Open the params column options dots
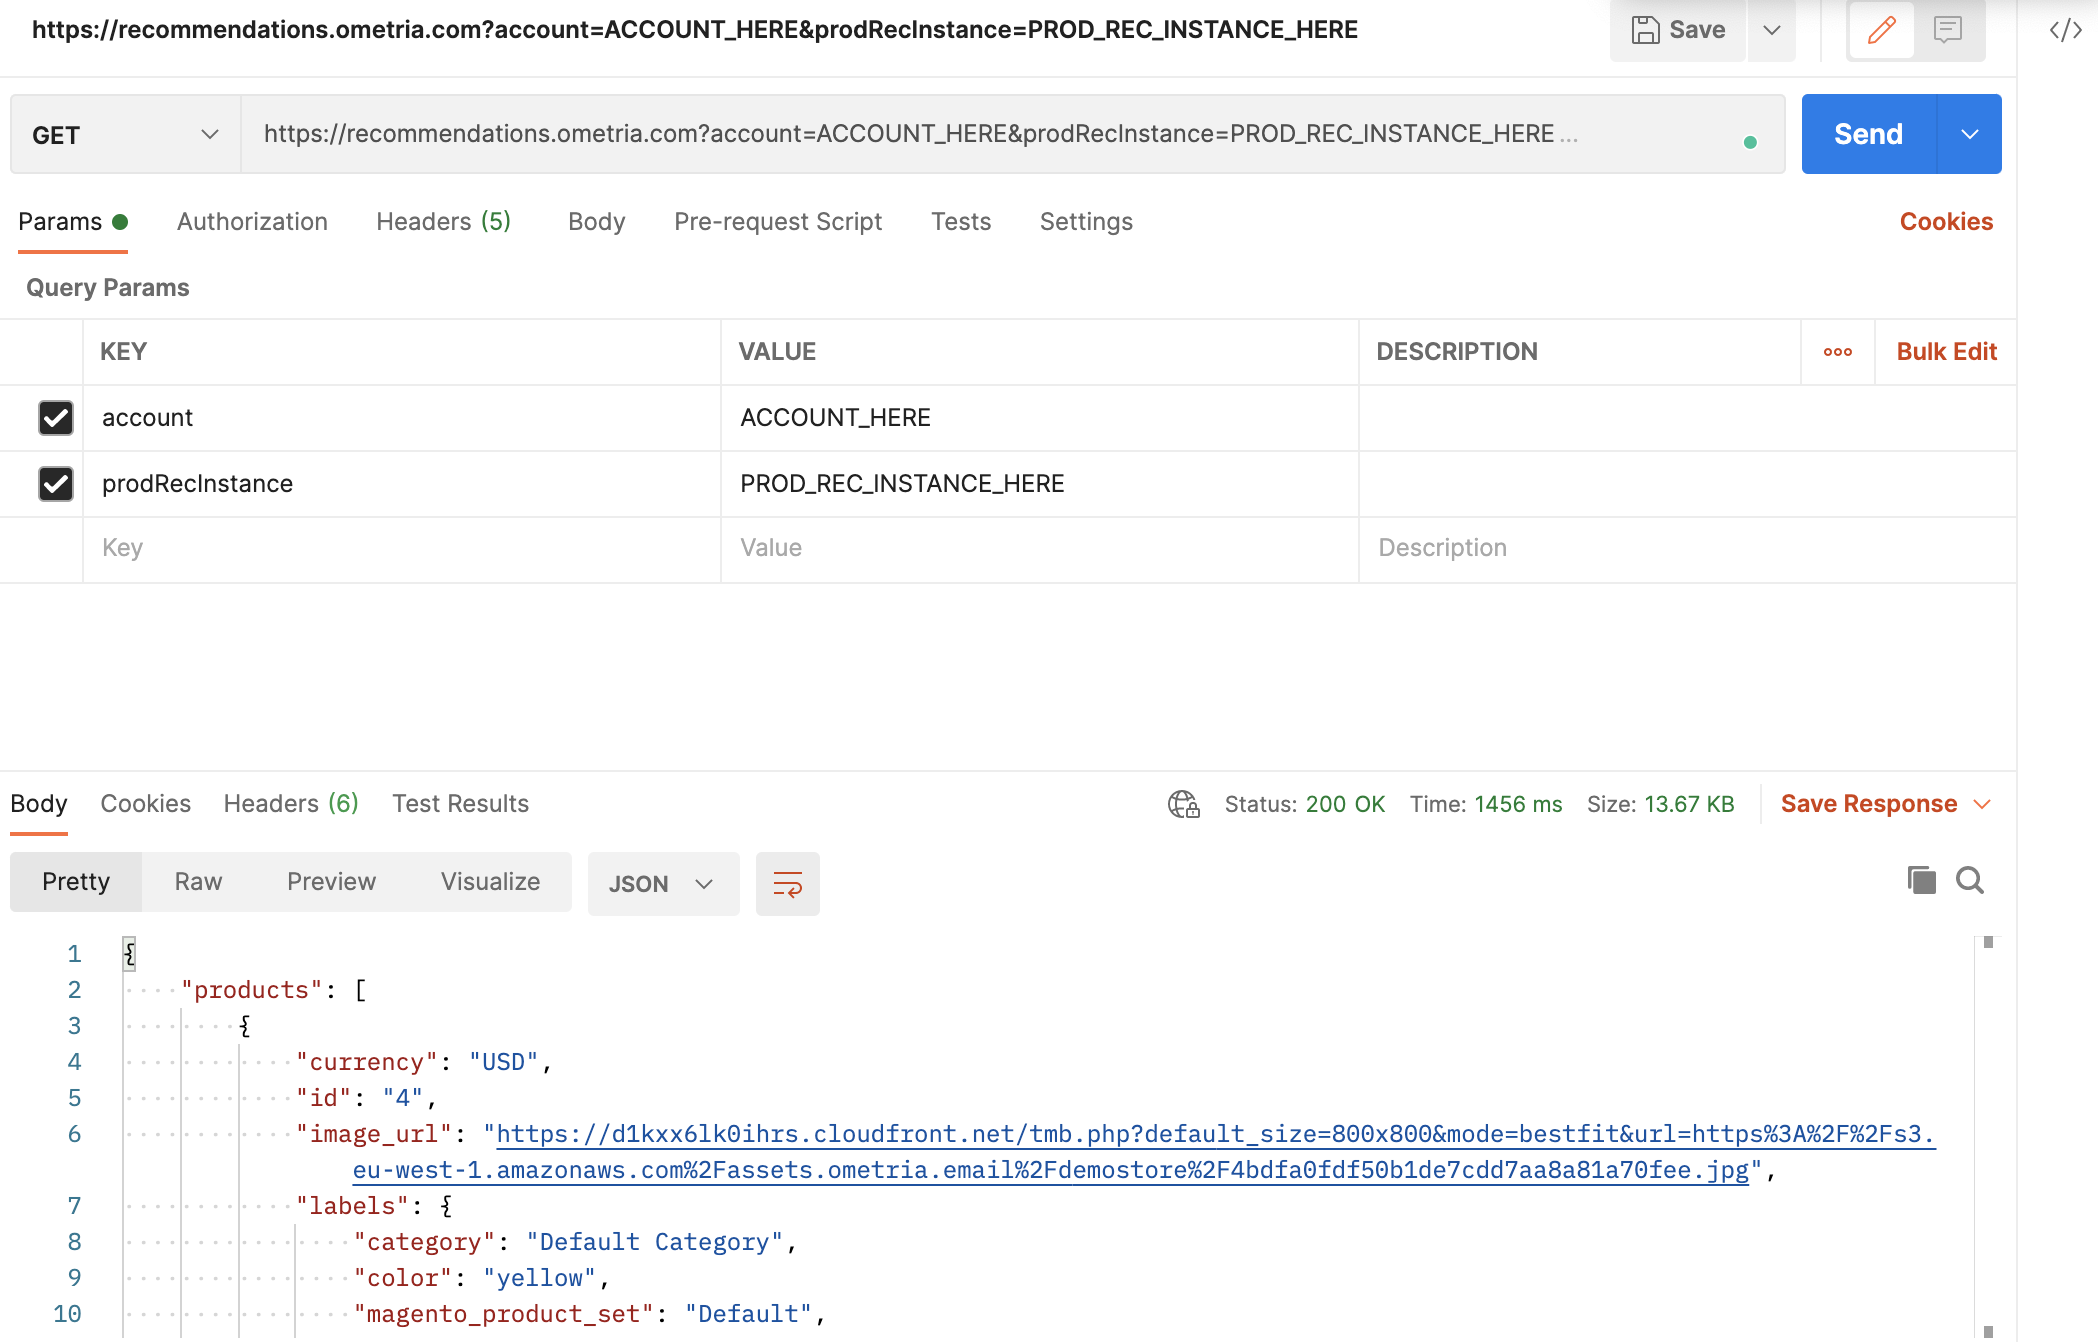Viewport: 2098px width, 1342px height. tap(1837, 352)
